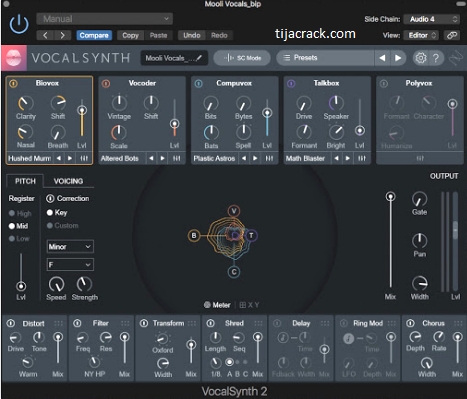Open Vocoder advanced settings sliders icon
This screenshot has height=399, width=467.
176,158
